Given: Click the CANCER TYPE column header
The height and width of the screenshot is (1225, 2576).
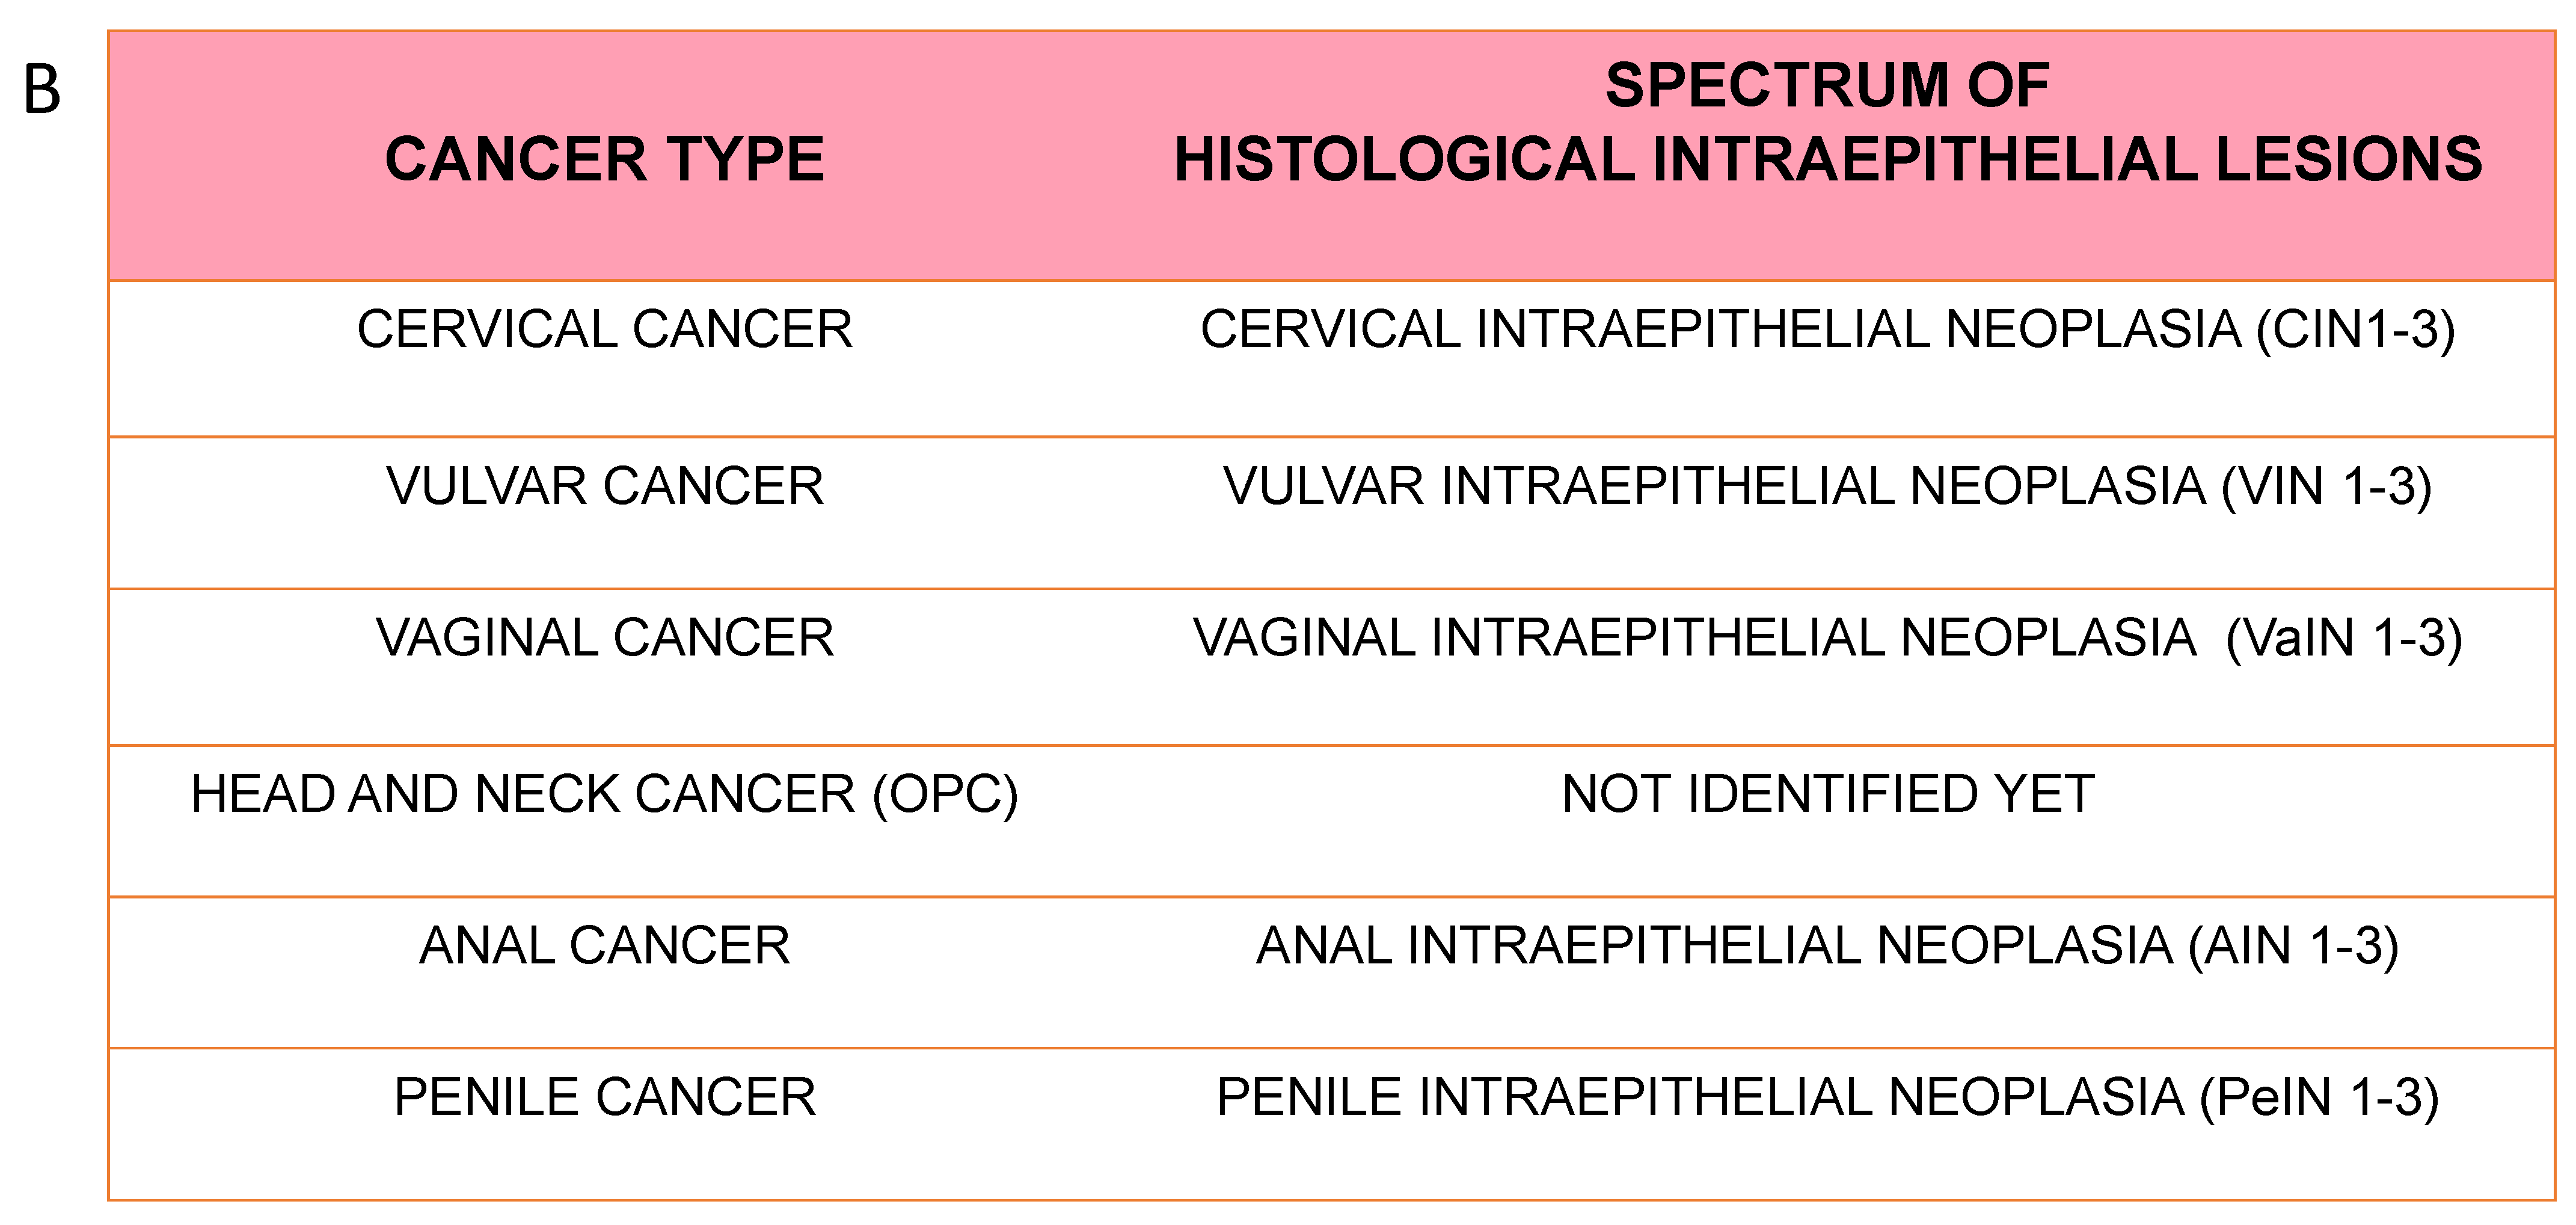Looking at the screenshot, I should pyautogui.click(x=604, y=159).
